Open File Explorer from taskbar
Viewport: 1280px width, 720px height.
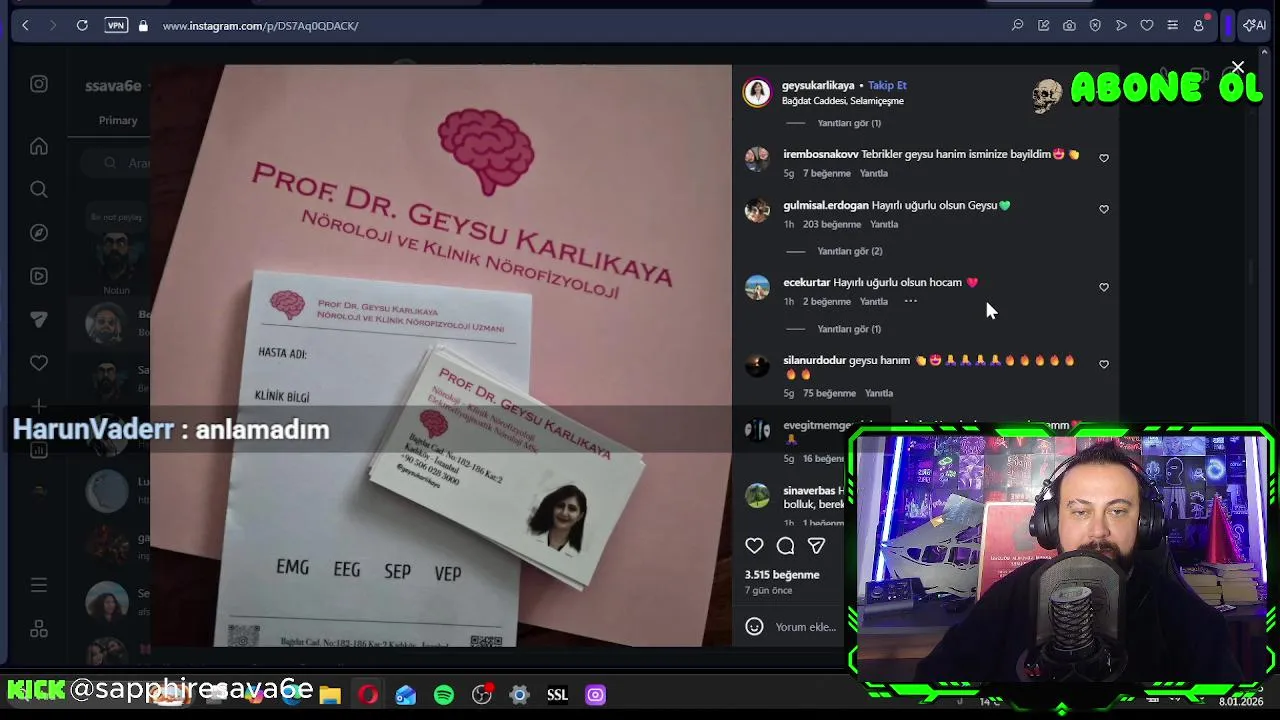[x=330, y=694]
